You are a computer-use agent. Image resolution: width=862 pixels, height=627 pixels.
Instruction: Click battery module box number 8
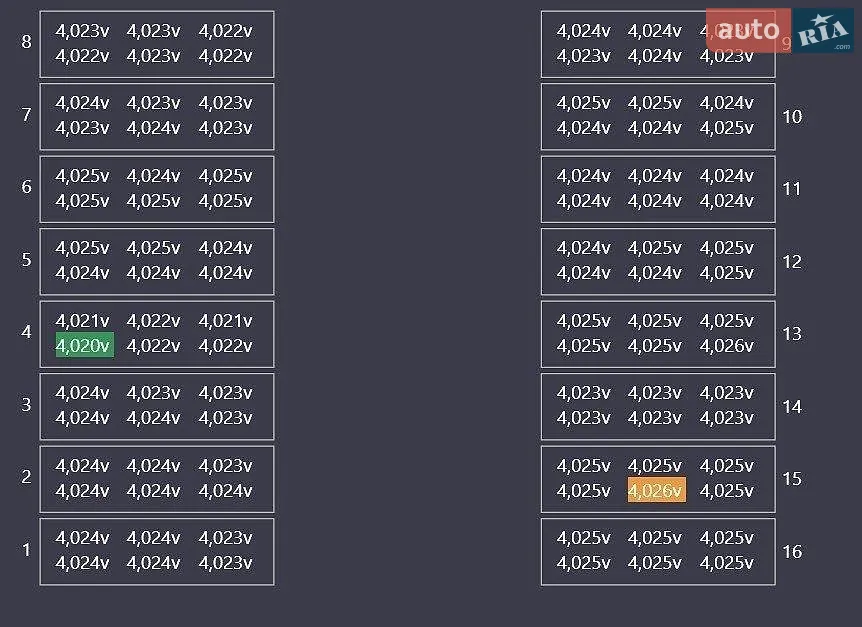pos(157,44)
